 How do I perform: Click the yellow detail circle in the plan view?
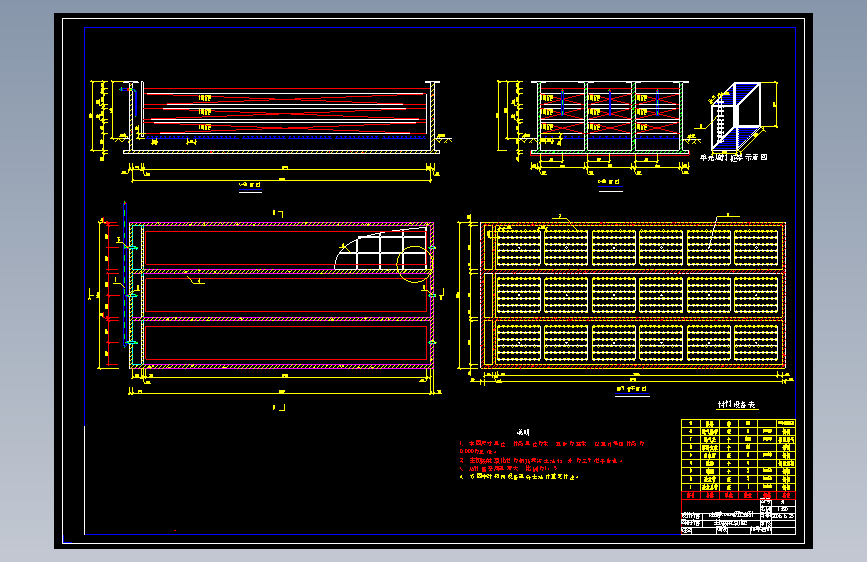click(x=414, y=264)
